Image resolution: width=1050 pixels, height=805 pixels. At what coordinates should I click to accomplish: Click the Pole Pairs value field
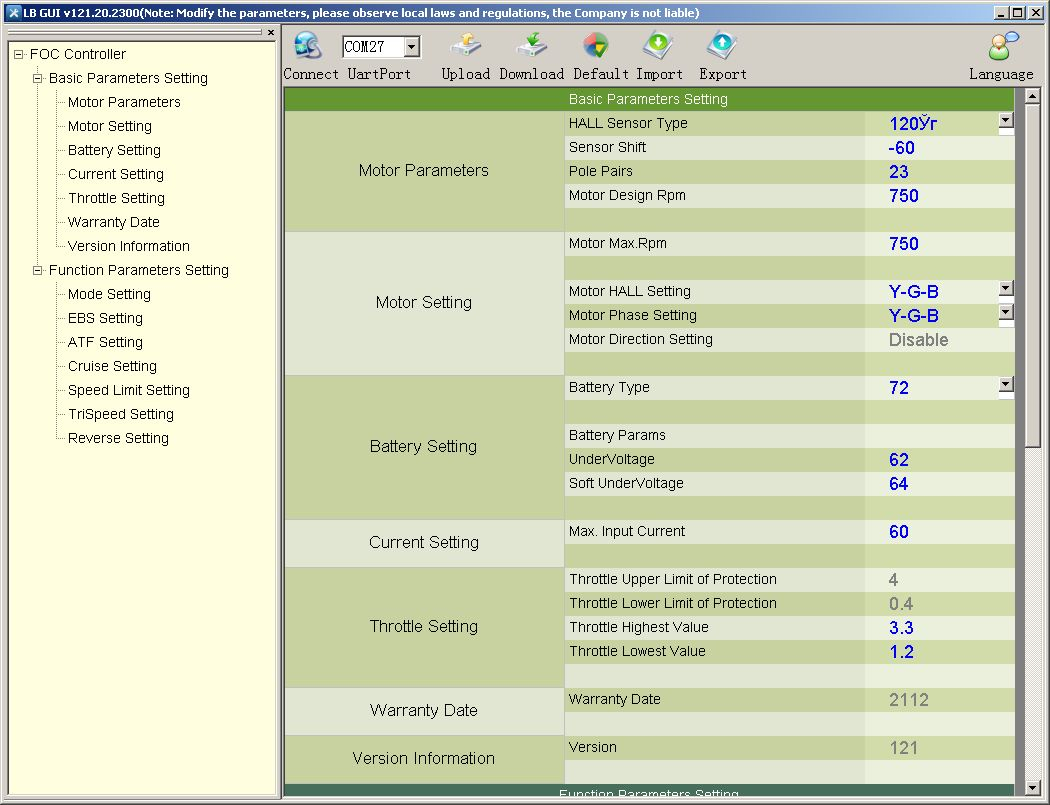click(x=938, y=172)
